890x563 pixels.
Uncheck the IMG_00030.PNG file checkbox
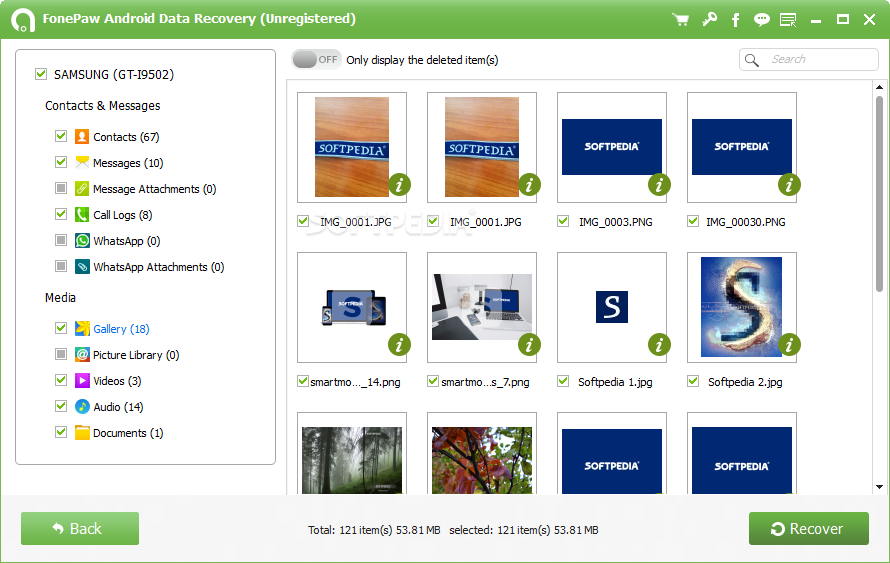click(x=693, y=221)
